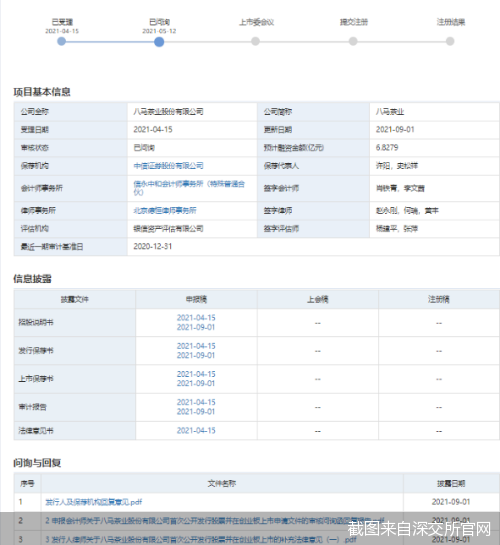
Task: Click the 签字会计师 names cell
Action: click(x=434, y=188)
